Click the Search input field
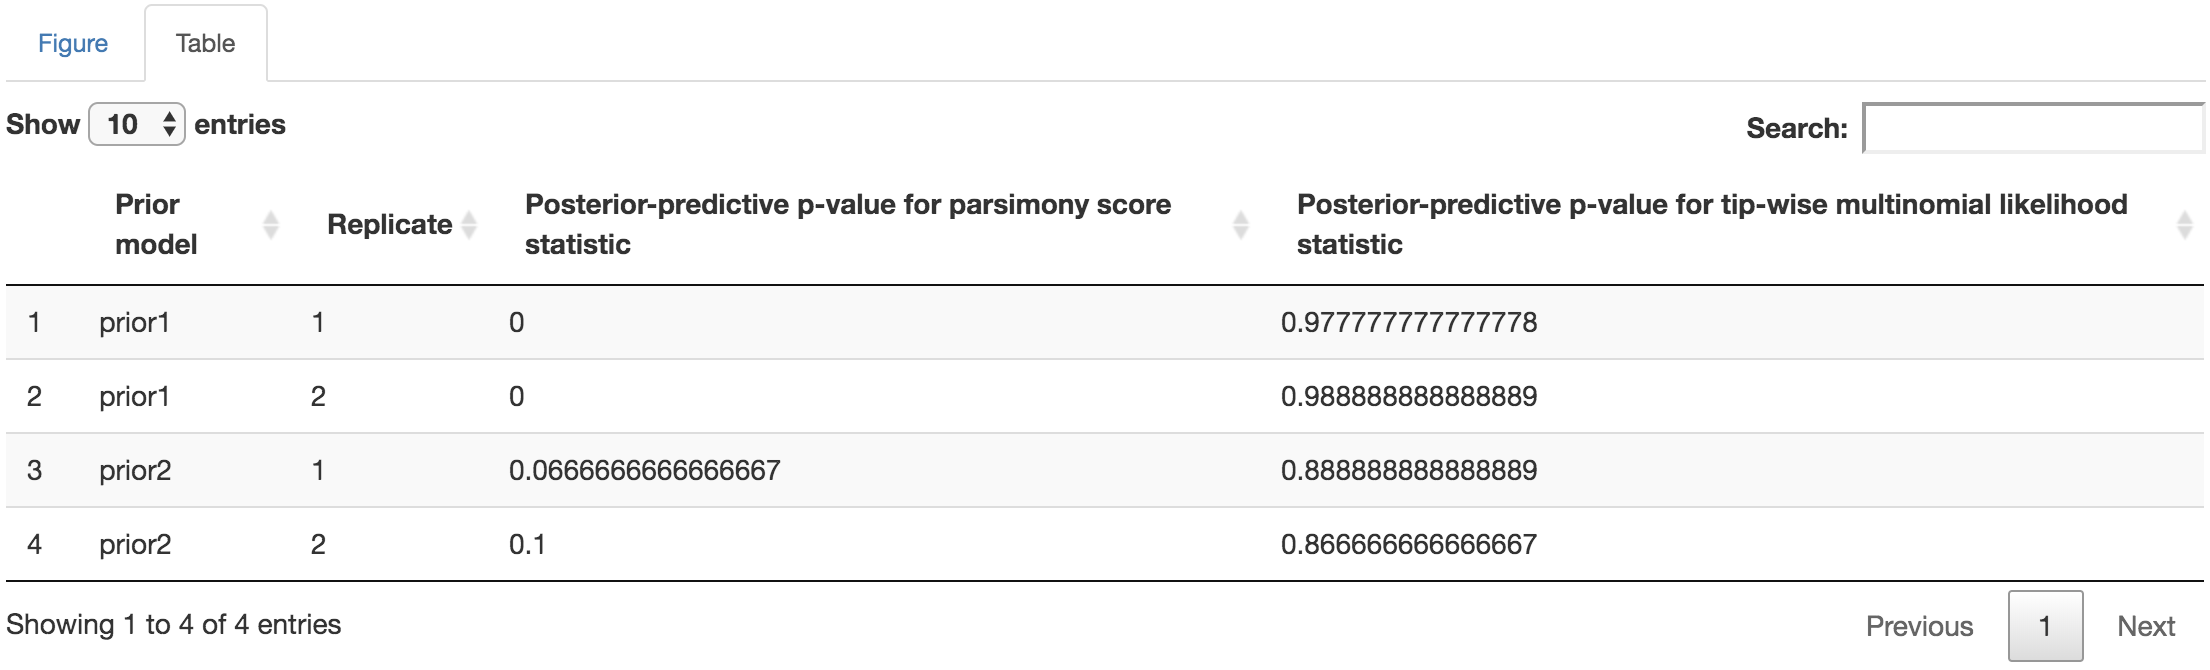 pos(2033,128)
